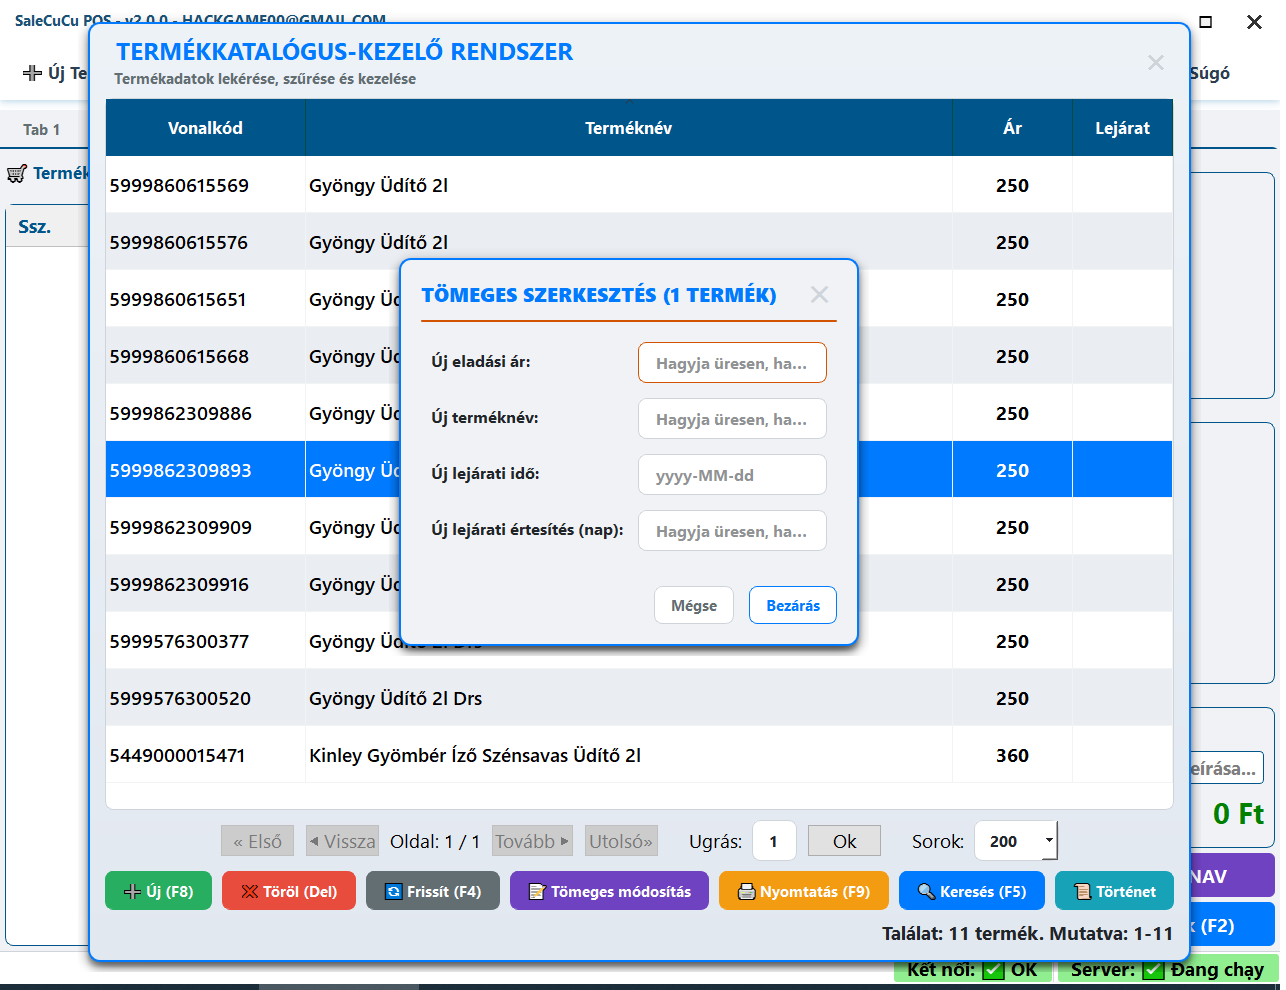This screenshot has width=1286, height=990.
Task: Click the printer icon on Nyomtatás button
Action: click(746, 891)
